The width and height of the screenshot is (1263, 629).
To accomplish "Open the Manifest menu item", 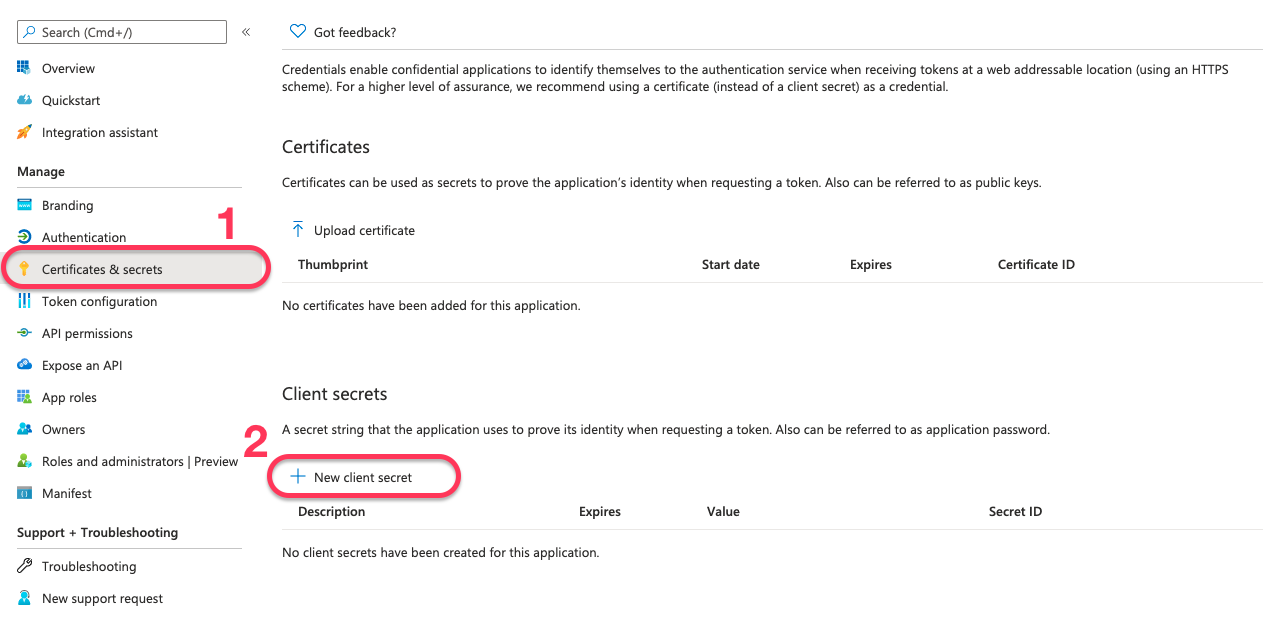I will pyautogui.click(x=66, y=494).
